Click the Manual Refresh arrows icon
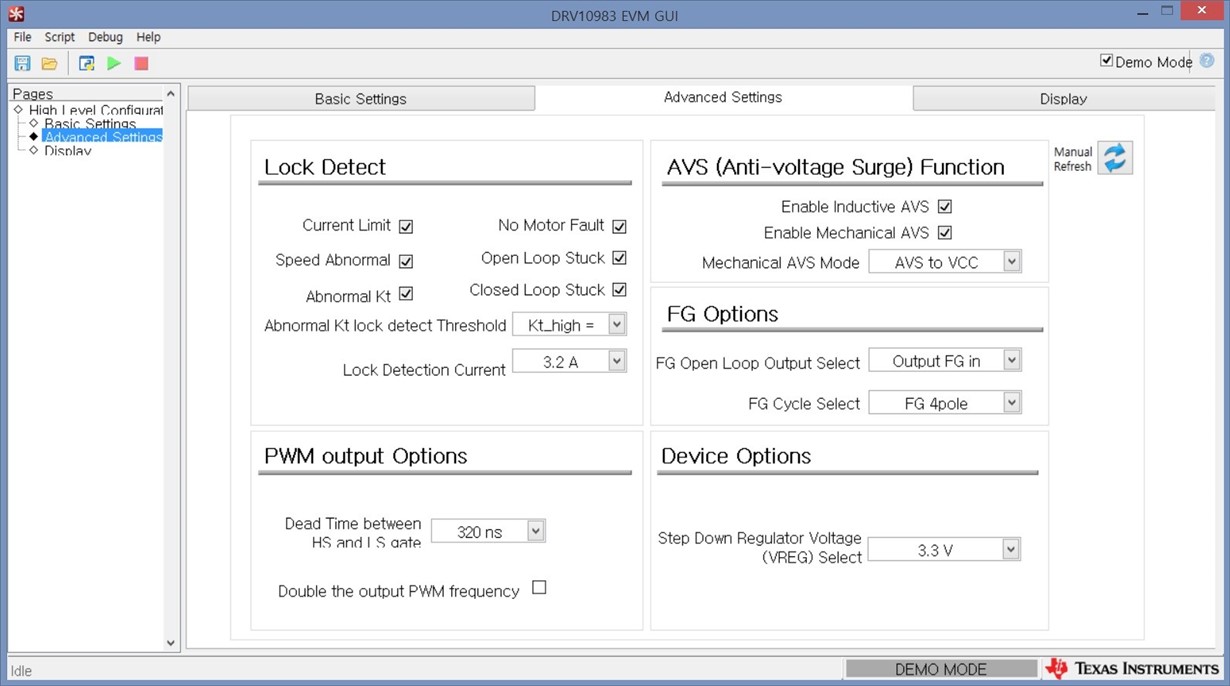This screenshot has width=1230, height=686. (x=1115, y=158)
